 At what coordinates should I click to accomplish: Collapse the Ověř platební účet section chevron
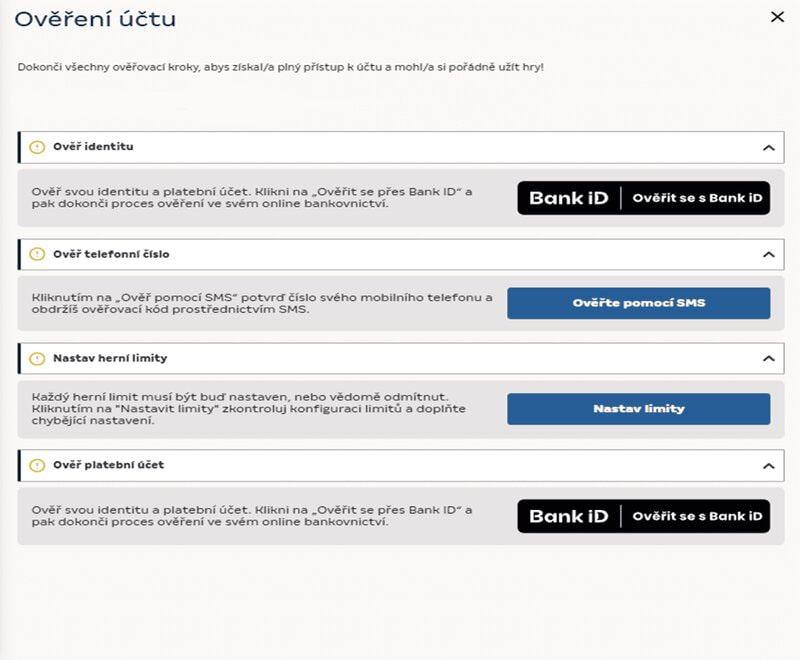[768, 466]
